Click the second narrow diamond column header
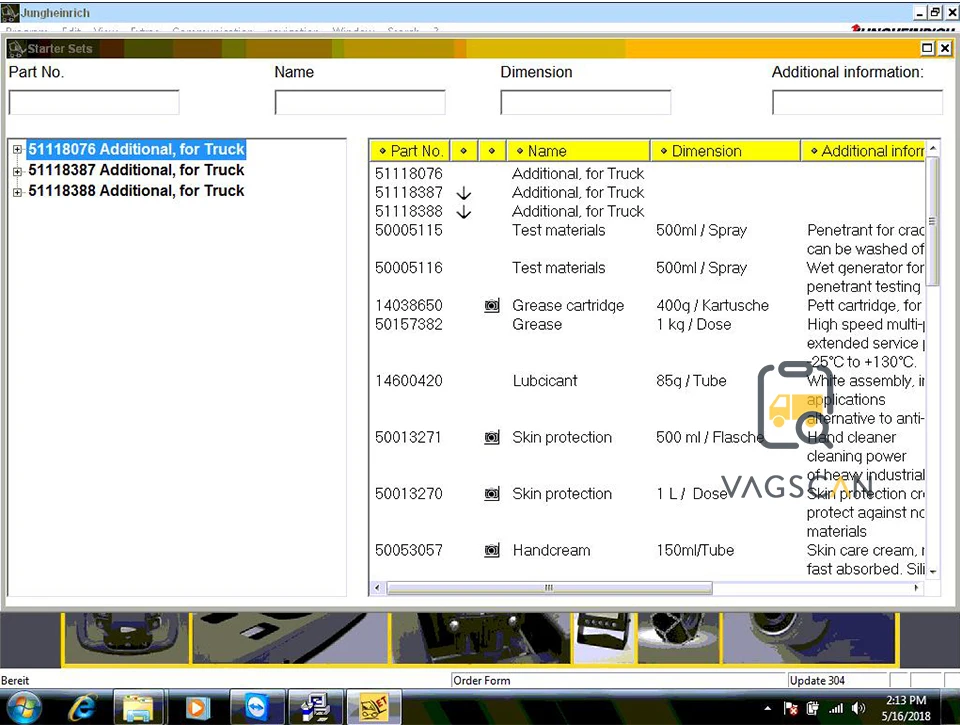The image size is (960, 725). tap(492, 151)
